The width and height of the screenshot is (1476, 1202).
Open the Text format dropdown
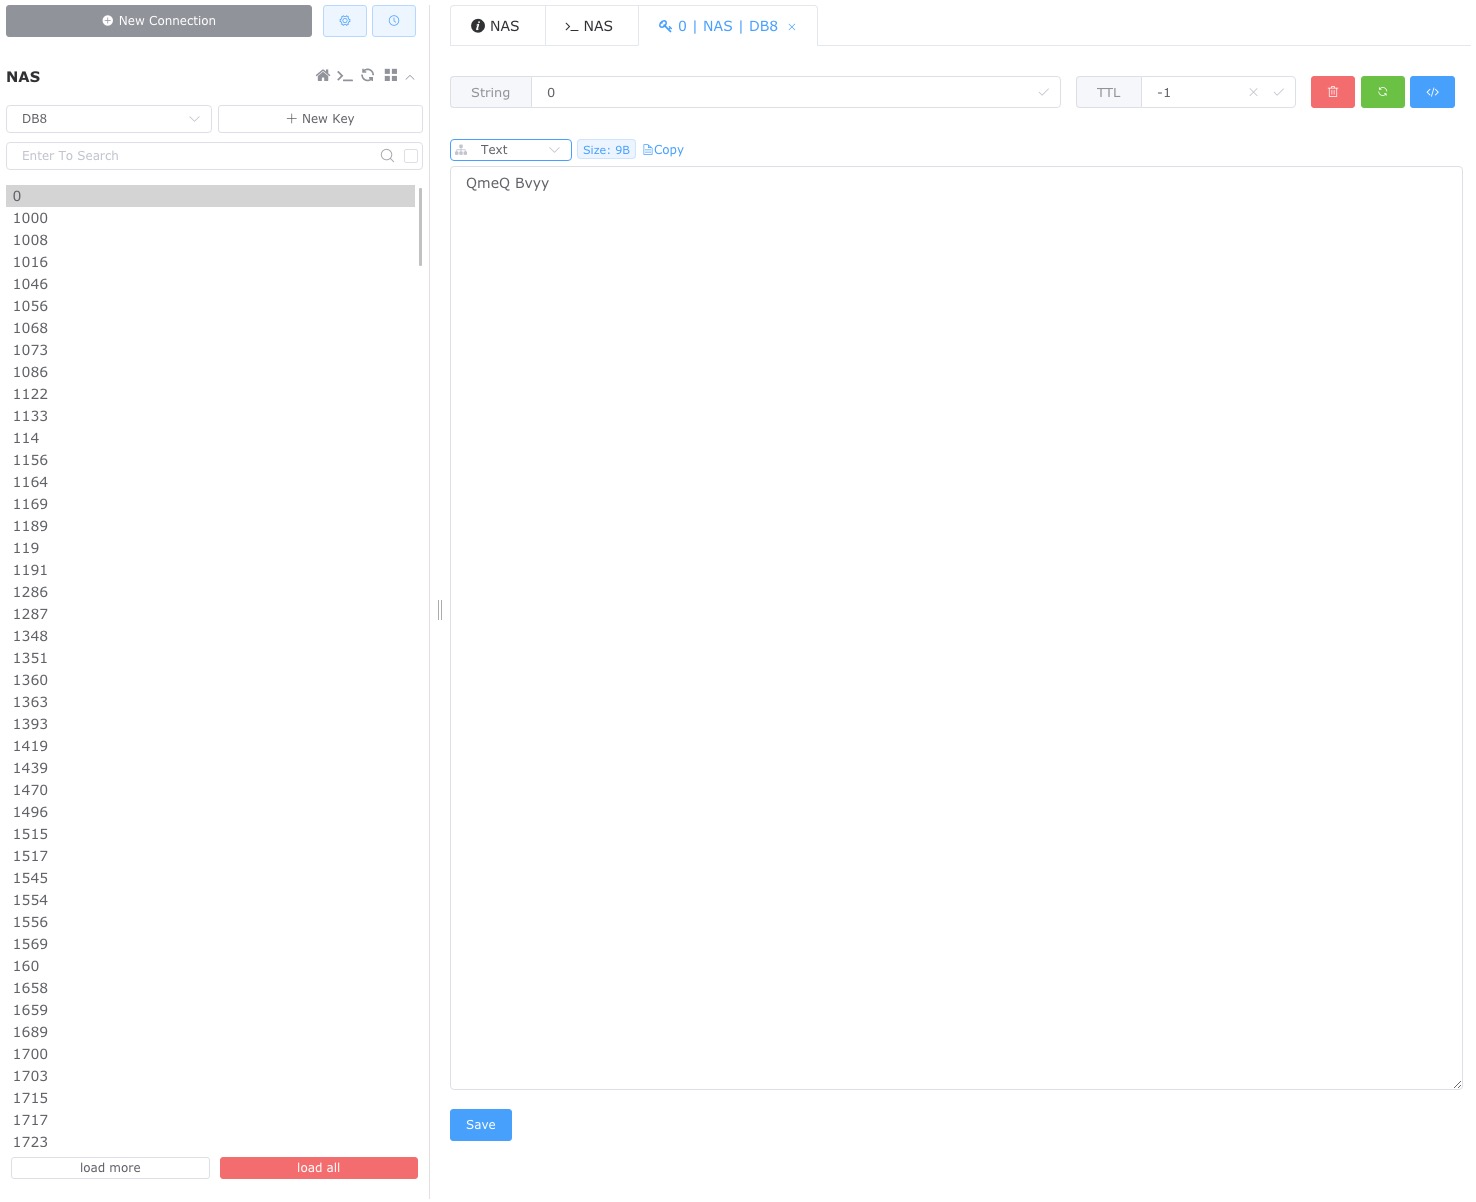click(510, 149)
